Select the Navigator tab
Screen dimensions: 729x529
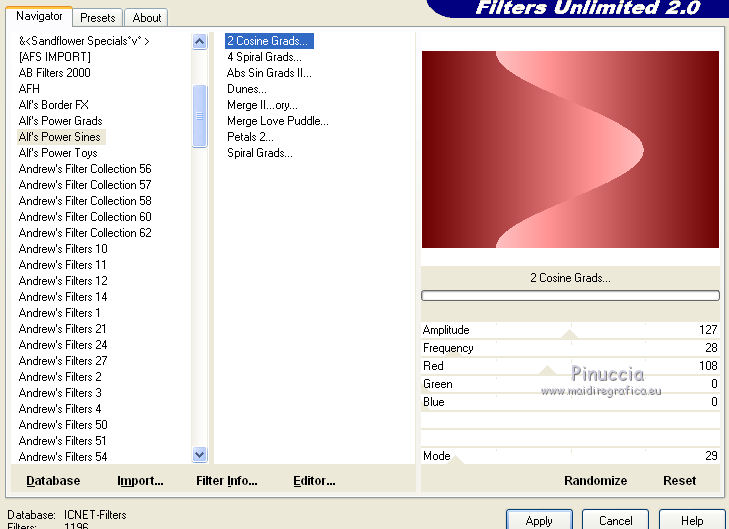pyautogui.click(x=39, y=16)
